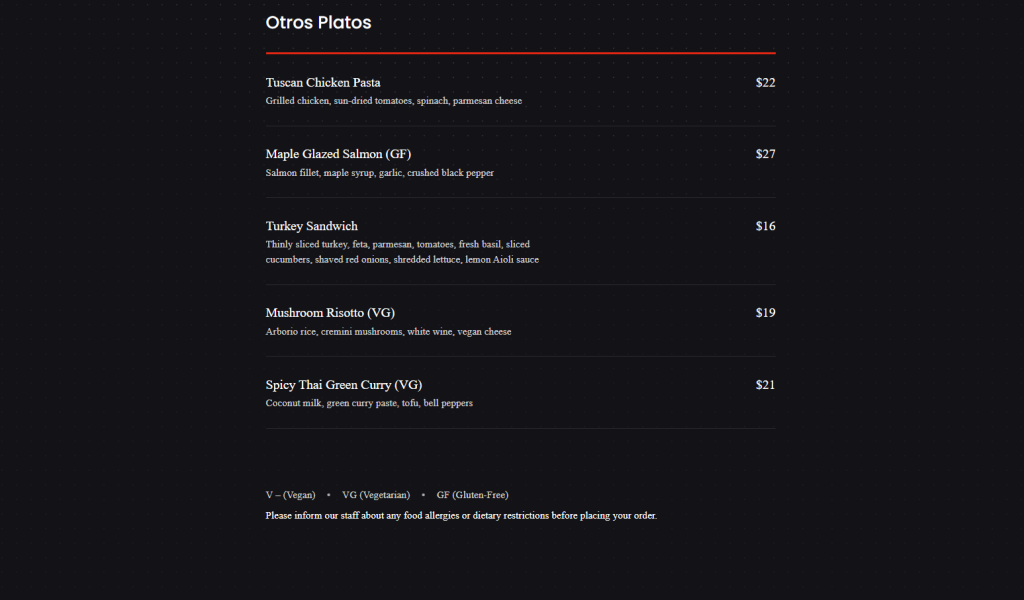
Task: Open the Maple Glazed Salmon (GF) item
Action: 338,154
